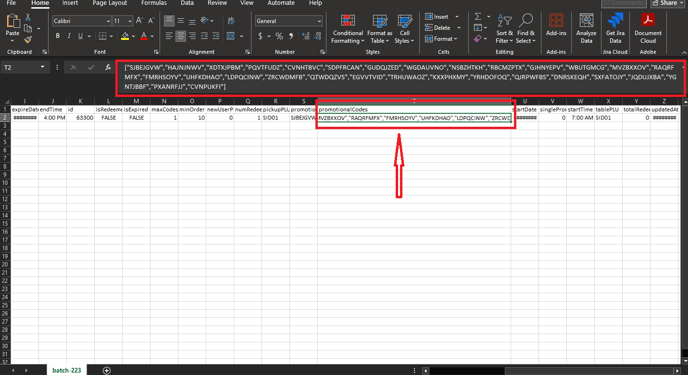Open Adobe Document Cloud
688x375 pixels.
pyautogui.click(x=648, y=28)
